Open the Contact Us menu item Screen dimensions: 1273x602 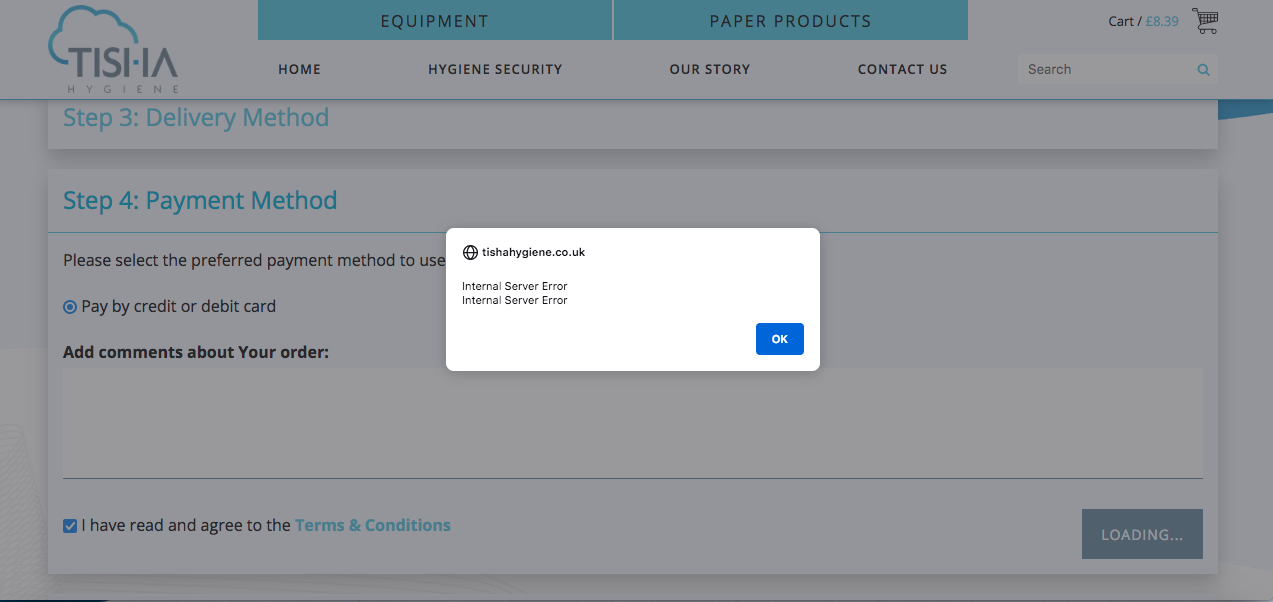pos(902,70)
